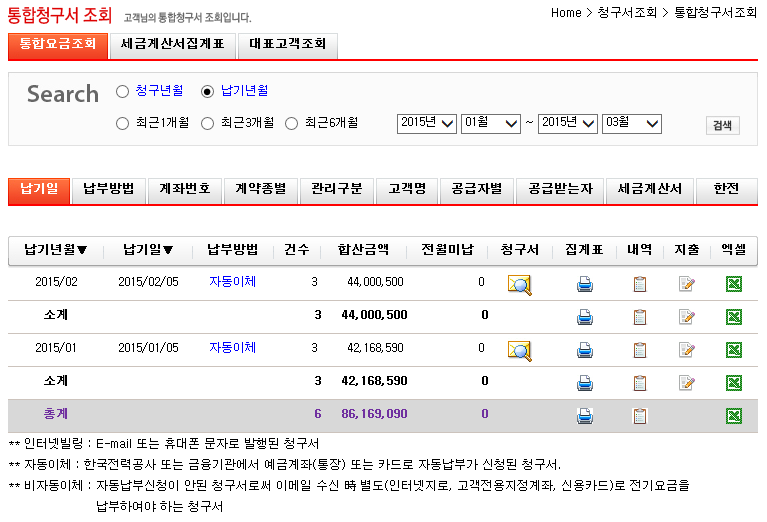767x522 pixels.
Task: Click total amount 86,169,090
Action: (374, 414)
